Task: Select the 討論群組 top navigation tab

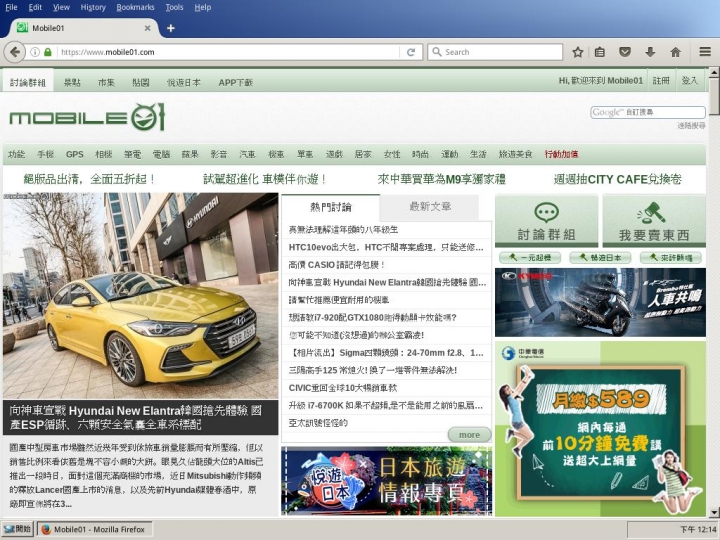Action: point(28,82)
